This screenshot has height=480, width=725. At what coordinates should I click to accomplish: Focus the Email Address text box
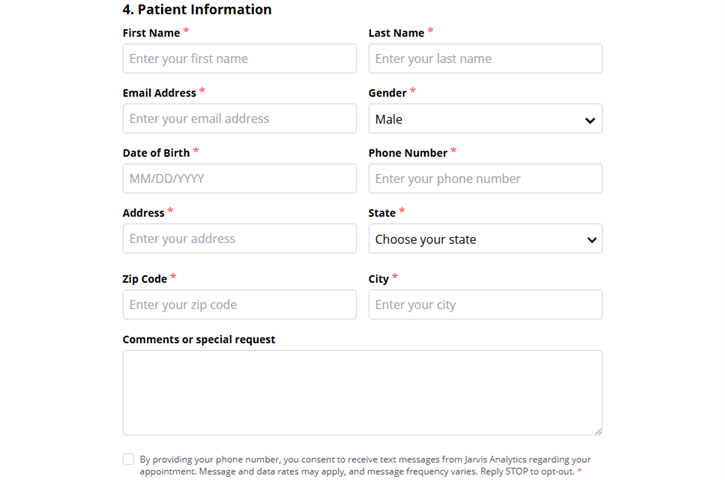point(239,119)
